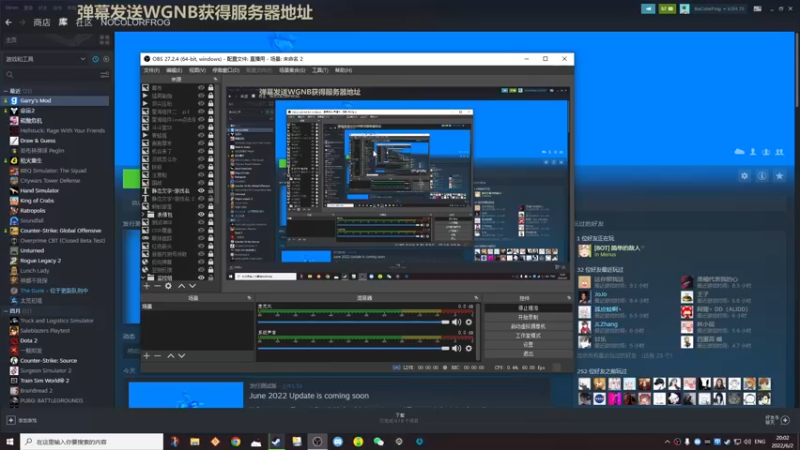Click the system sound volume slider

click(354, 348)
